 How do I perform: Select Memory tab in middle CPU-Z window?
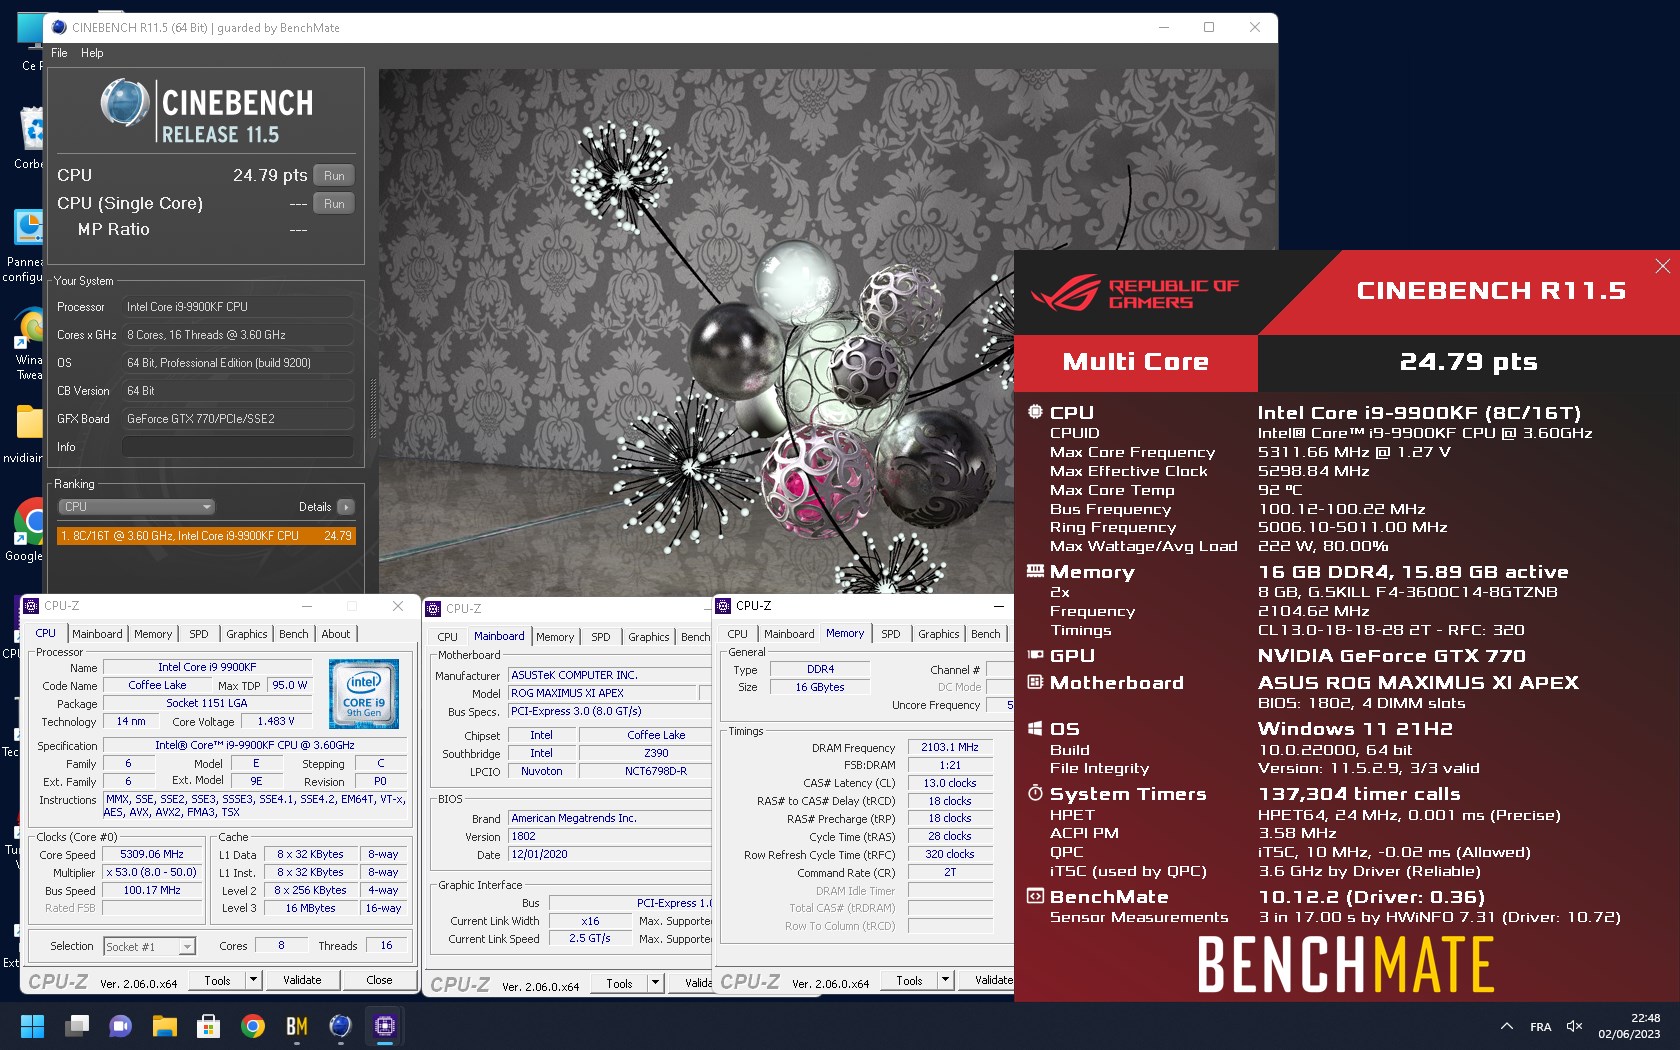(555, 637)
